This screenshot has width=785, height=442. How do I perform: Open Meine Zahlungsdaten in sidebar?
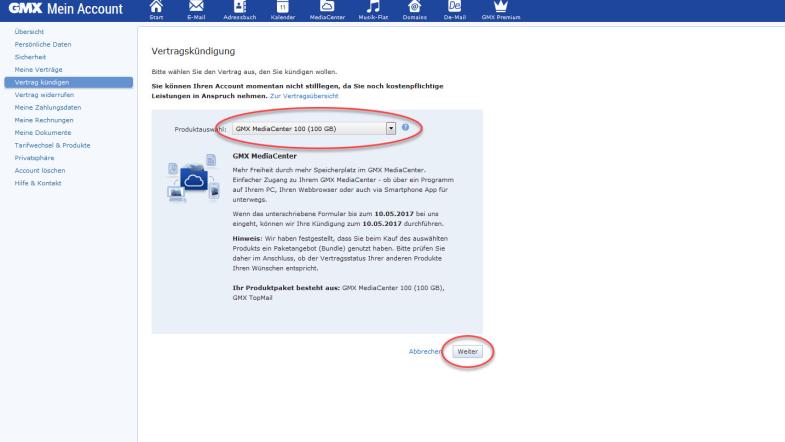click(x=48, y=107)
